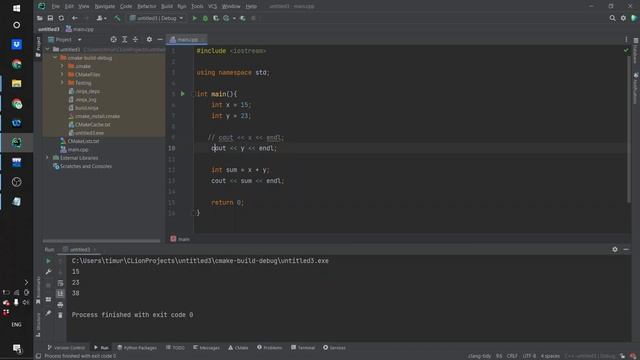Open the CMake tool window
Screen dimensions: 640x360
[x=238, y=348]
